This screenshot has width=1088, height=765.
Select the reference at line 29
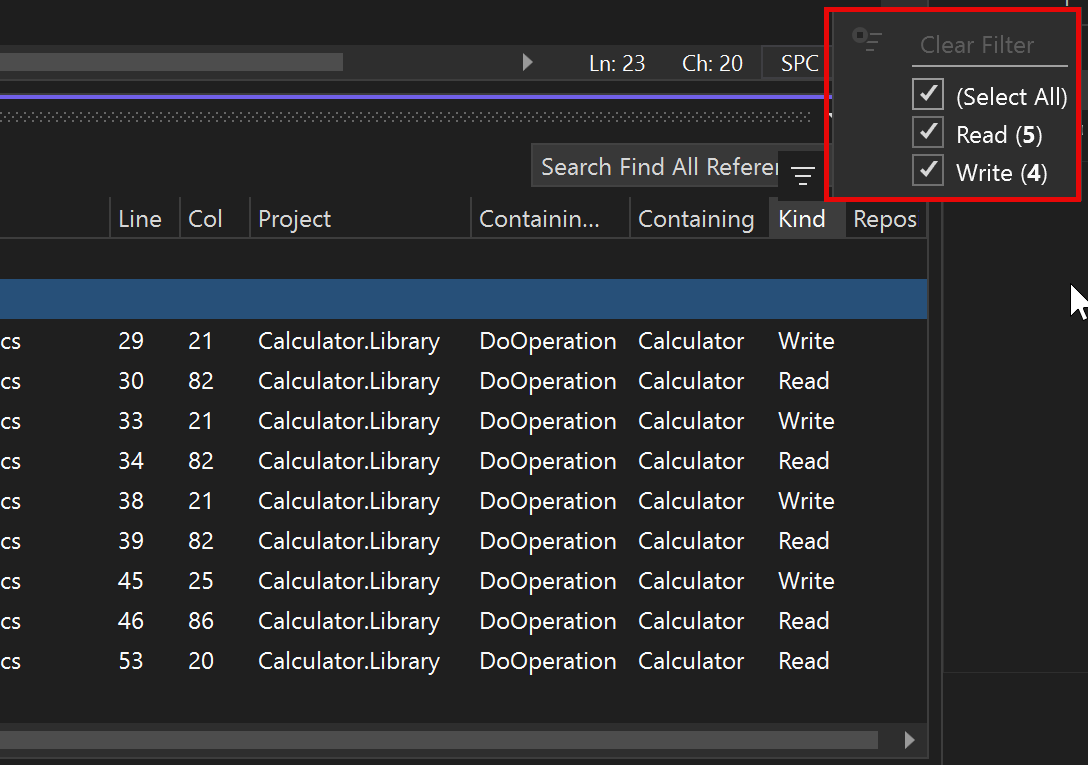[x=464, y=341]
